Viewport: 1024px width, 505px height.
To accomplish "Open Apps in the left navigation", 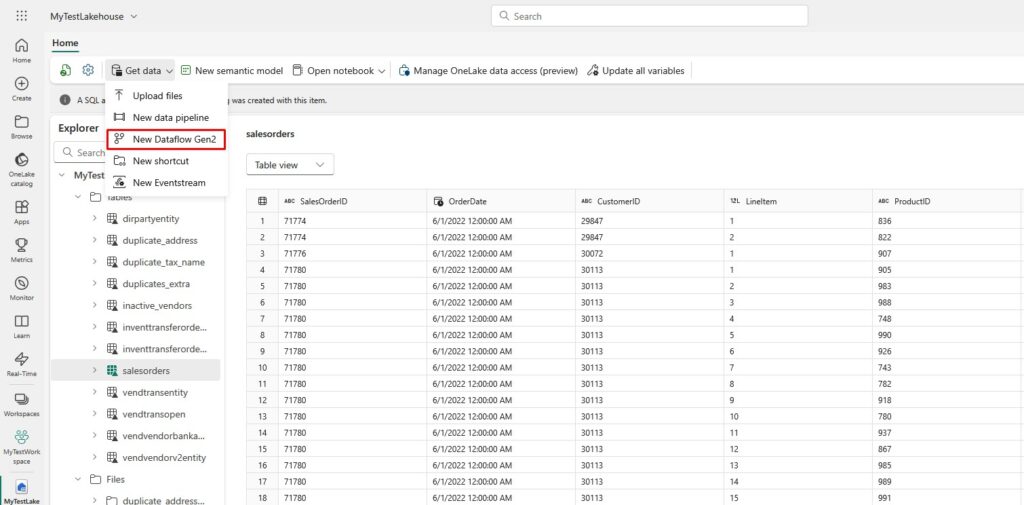I will point(22,212).
